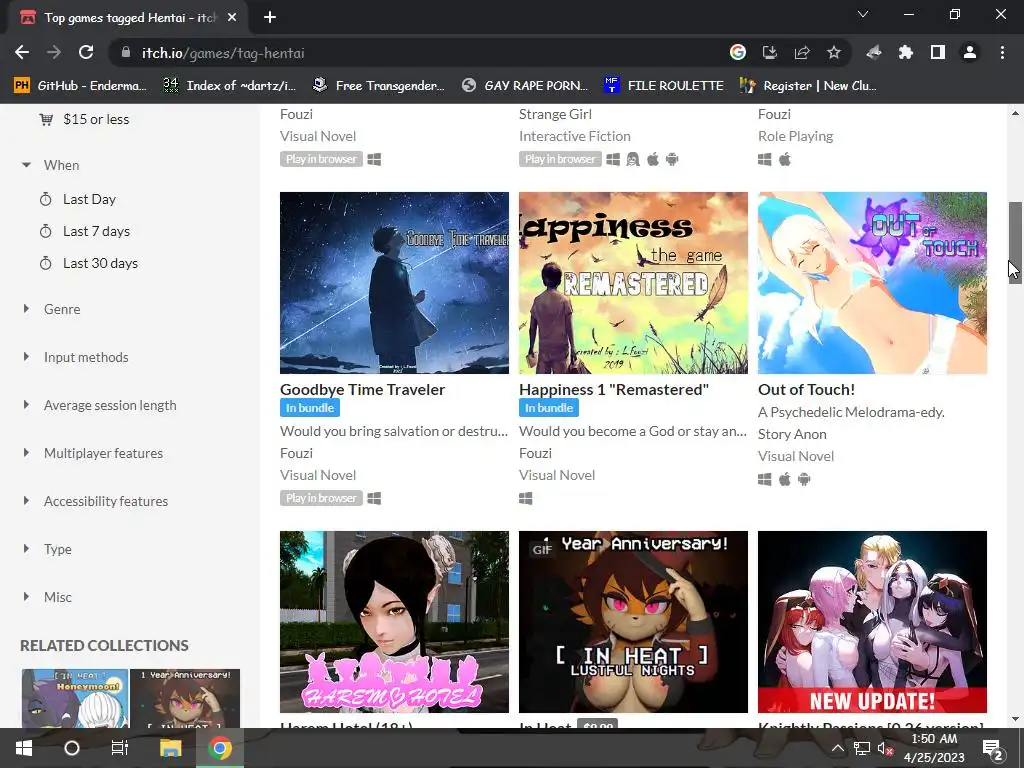Bookmark this page with the star icon
Viewport: 1024px width, 768px height.
[834, 53]
